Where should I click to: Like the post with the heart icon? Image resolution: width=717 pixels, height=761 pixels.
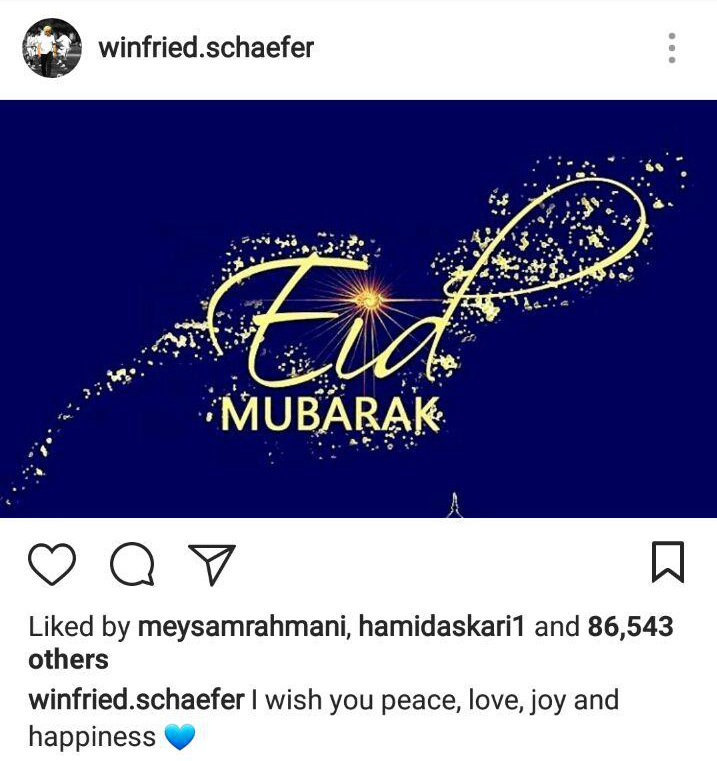52,563
